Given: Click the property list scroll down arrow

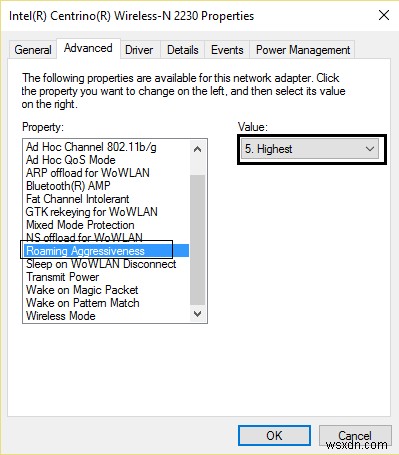Looking at the screenshot, I should pos(197,314).
